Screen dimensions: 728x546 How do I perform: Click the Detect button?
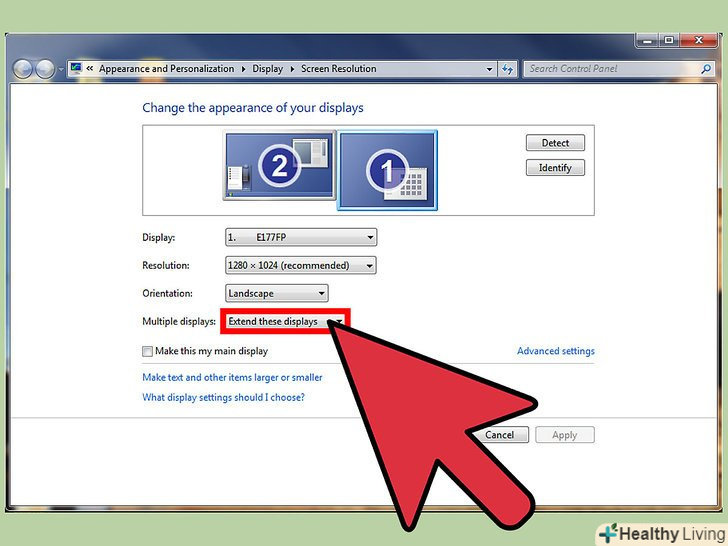tap(555, 143)
